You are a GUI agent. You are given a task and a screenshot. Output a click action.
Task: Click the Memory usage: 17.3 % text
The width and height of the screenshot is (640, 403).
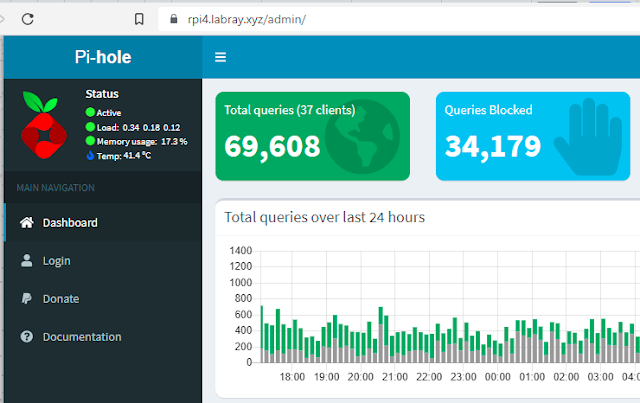click(142, 142)
